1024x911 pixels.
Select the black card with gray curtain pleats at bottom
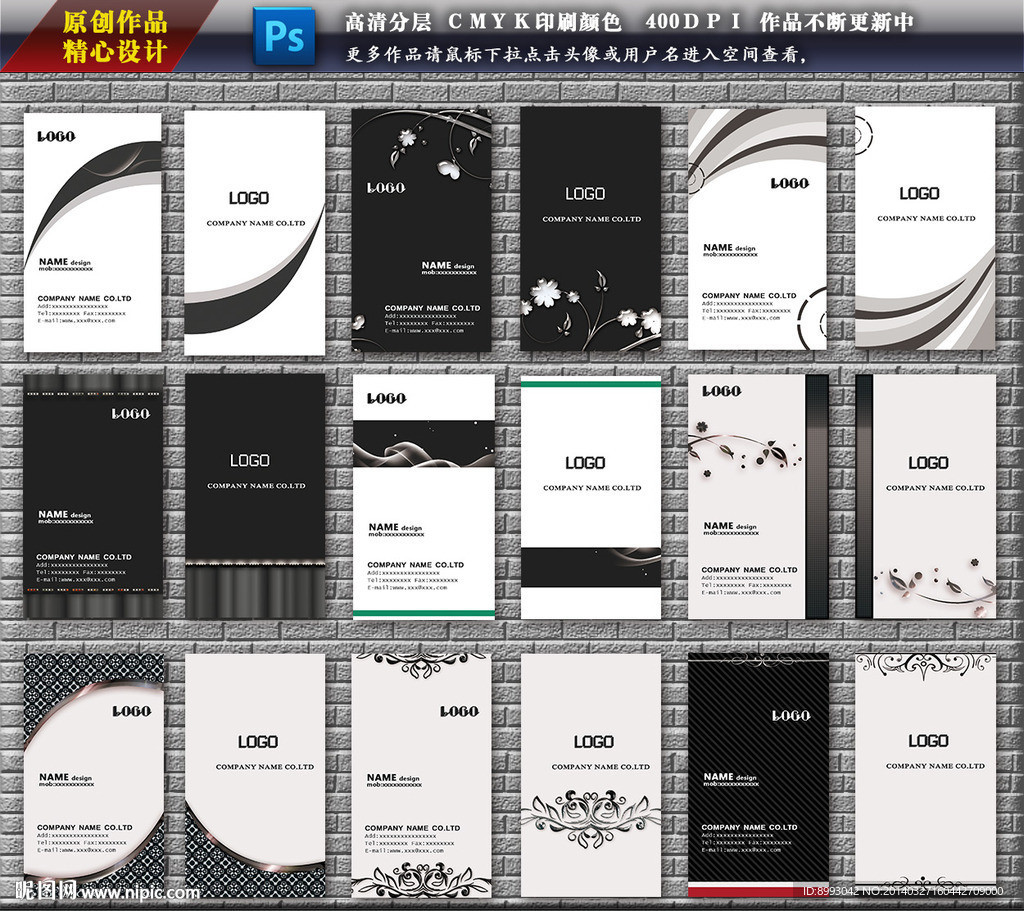click(x=255, y=496)
